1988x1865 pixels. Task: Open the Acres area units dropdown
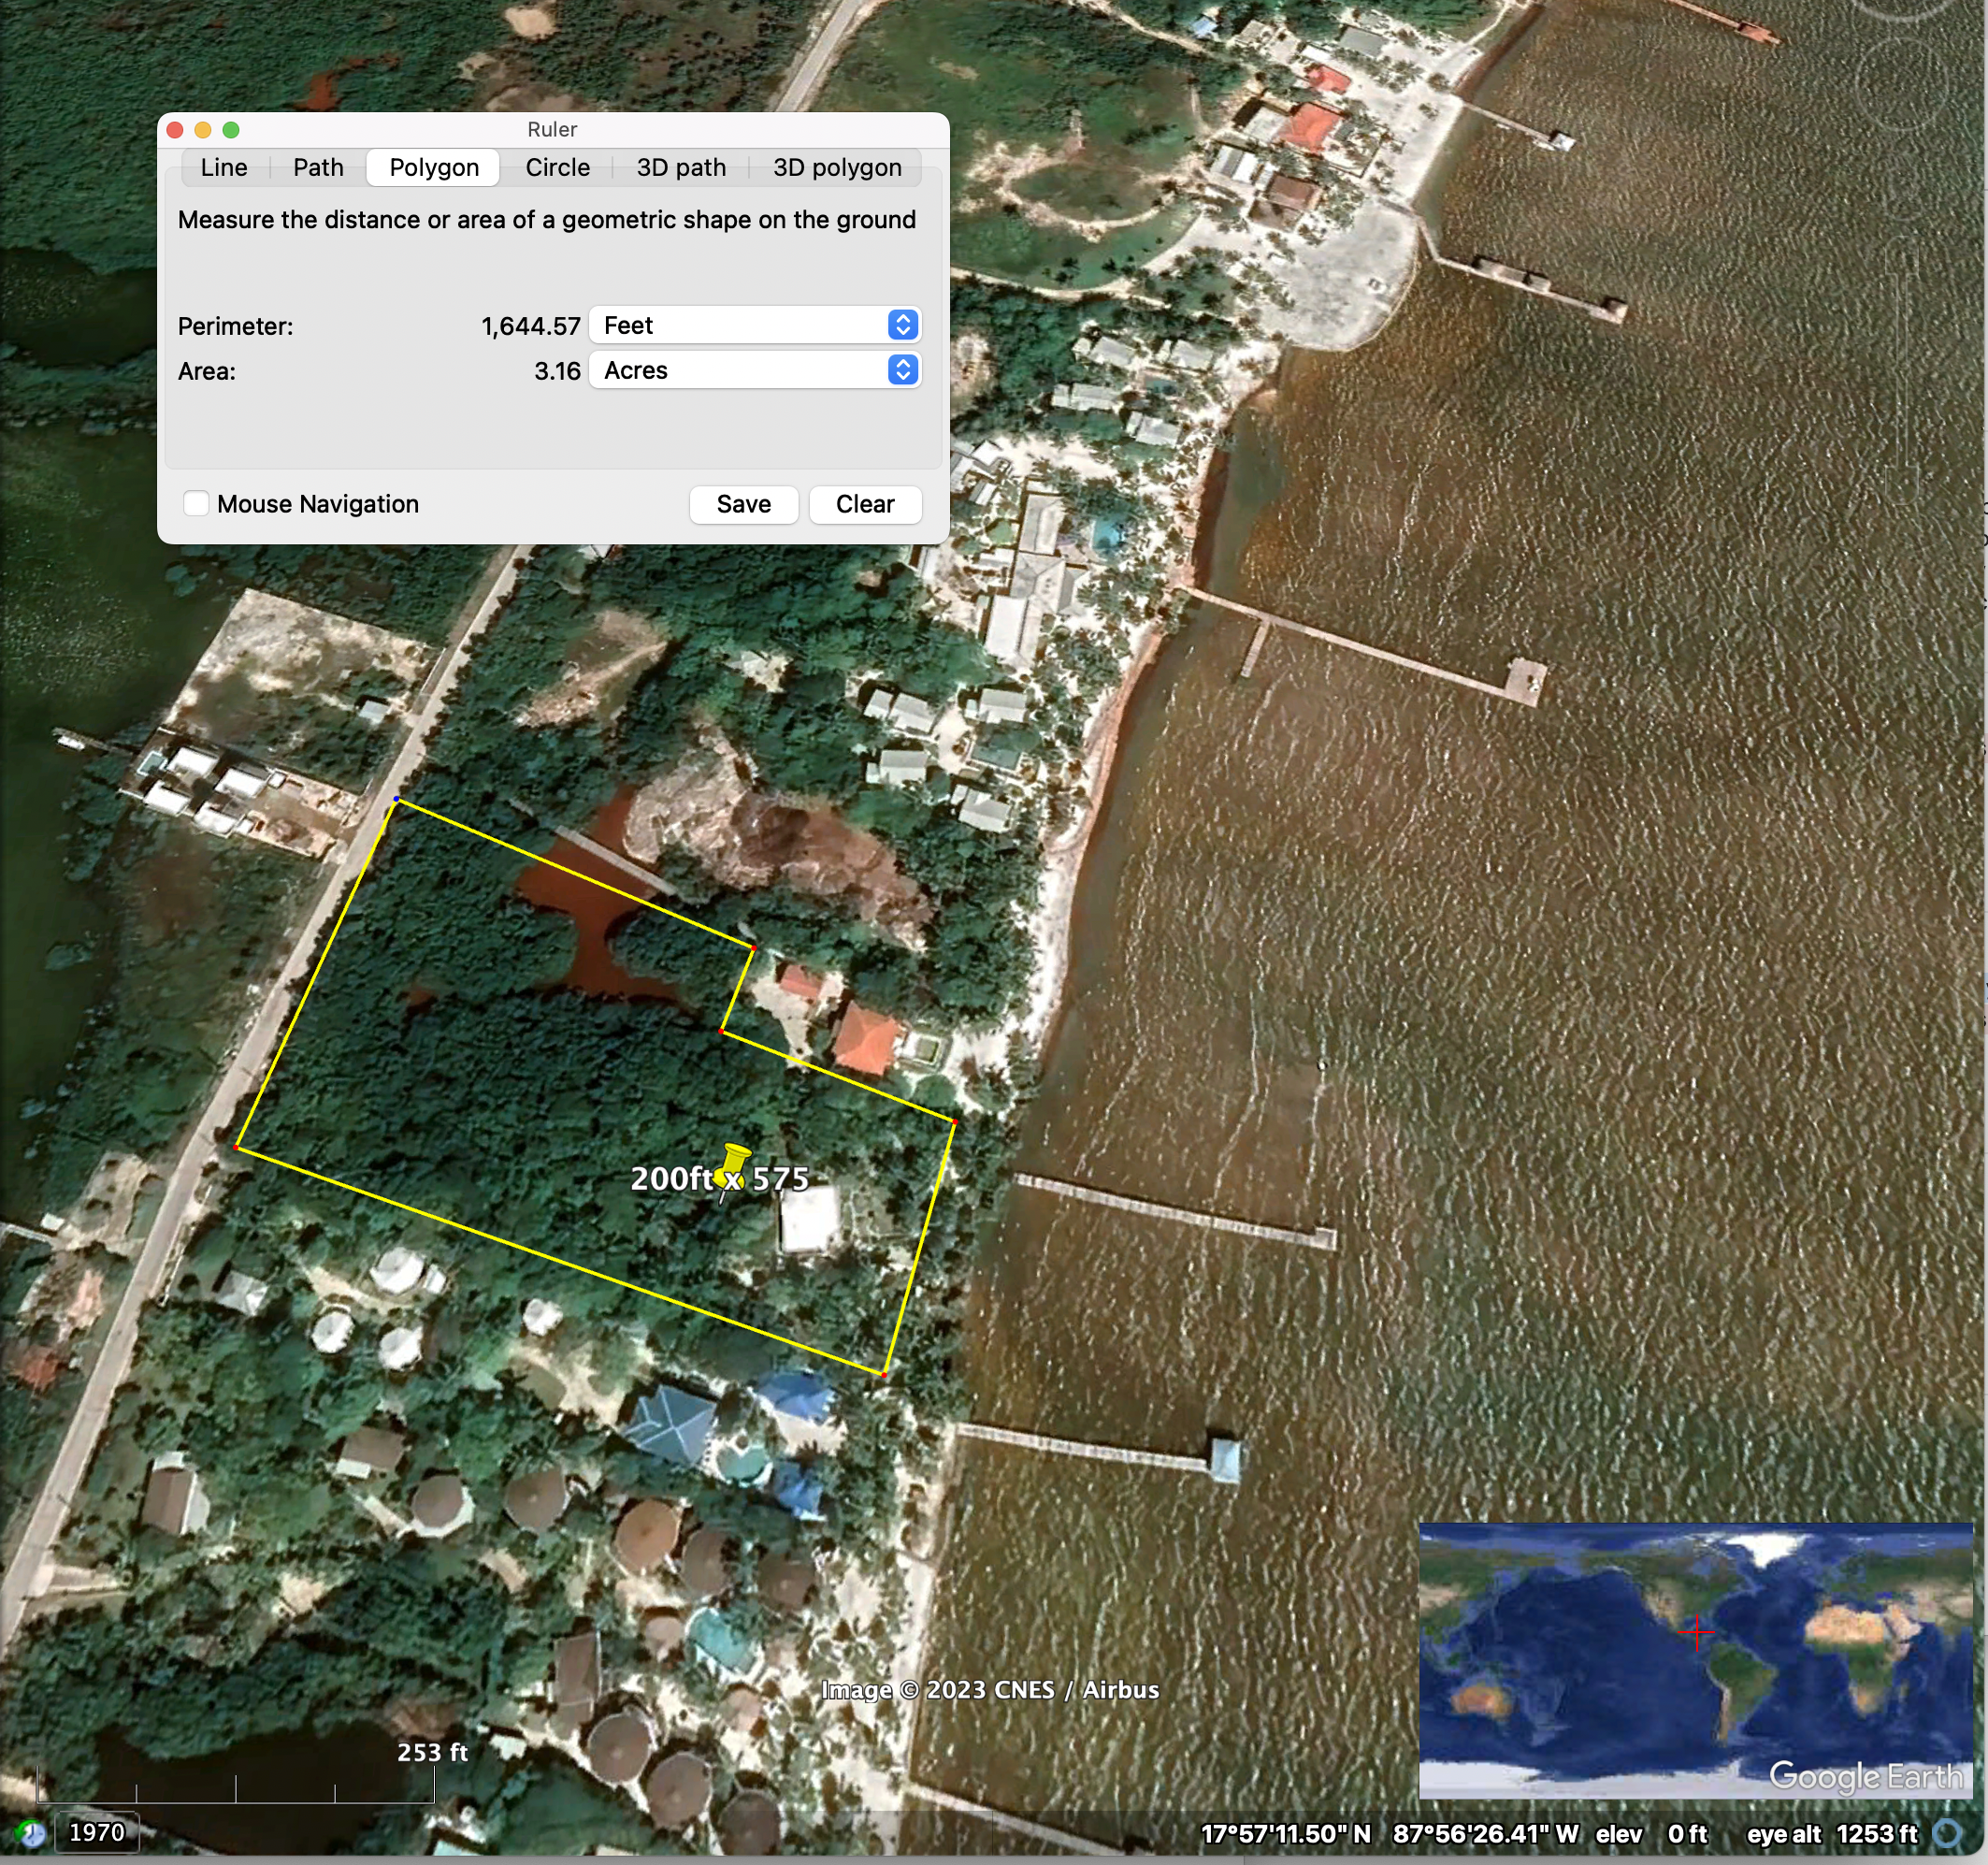[755, 370]
